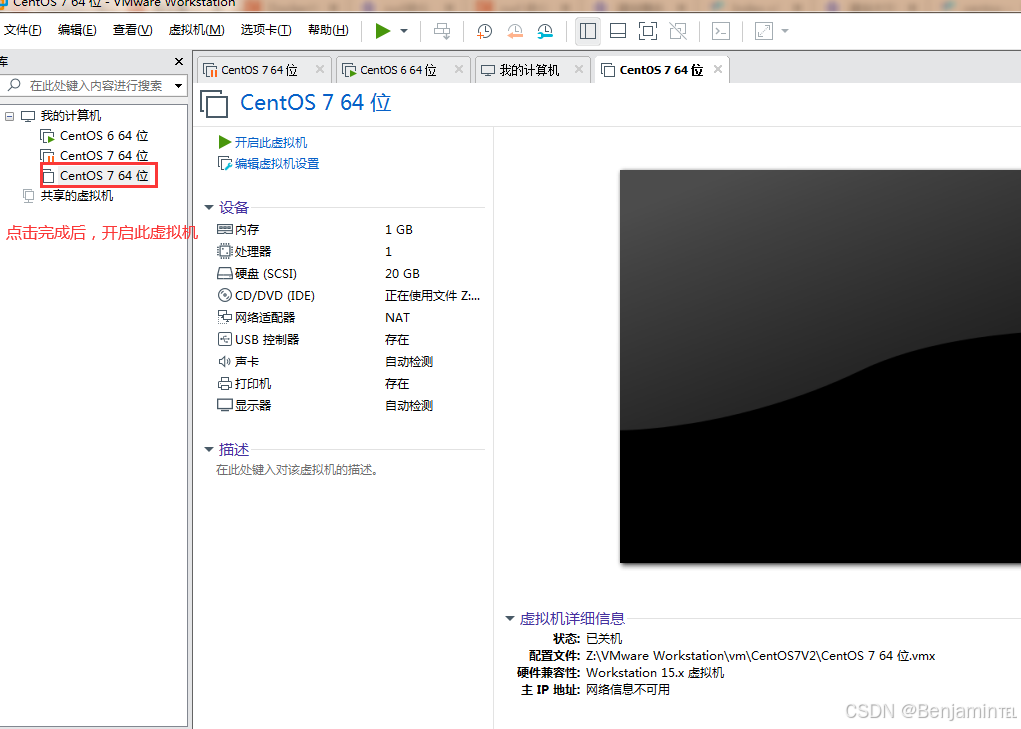
Task: Select the highlighted CentOS 7 64 位 tree item
Action: (x=94, y=176)
